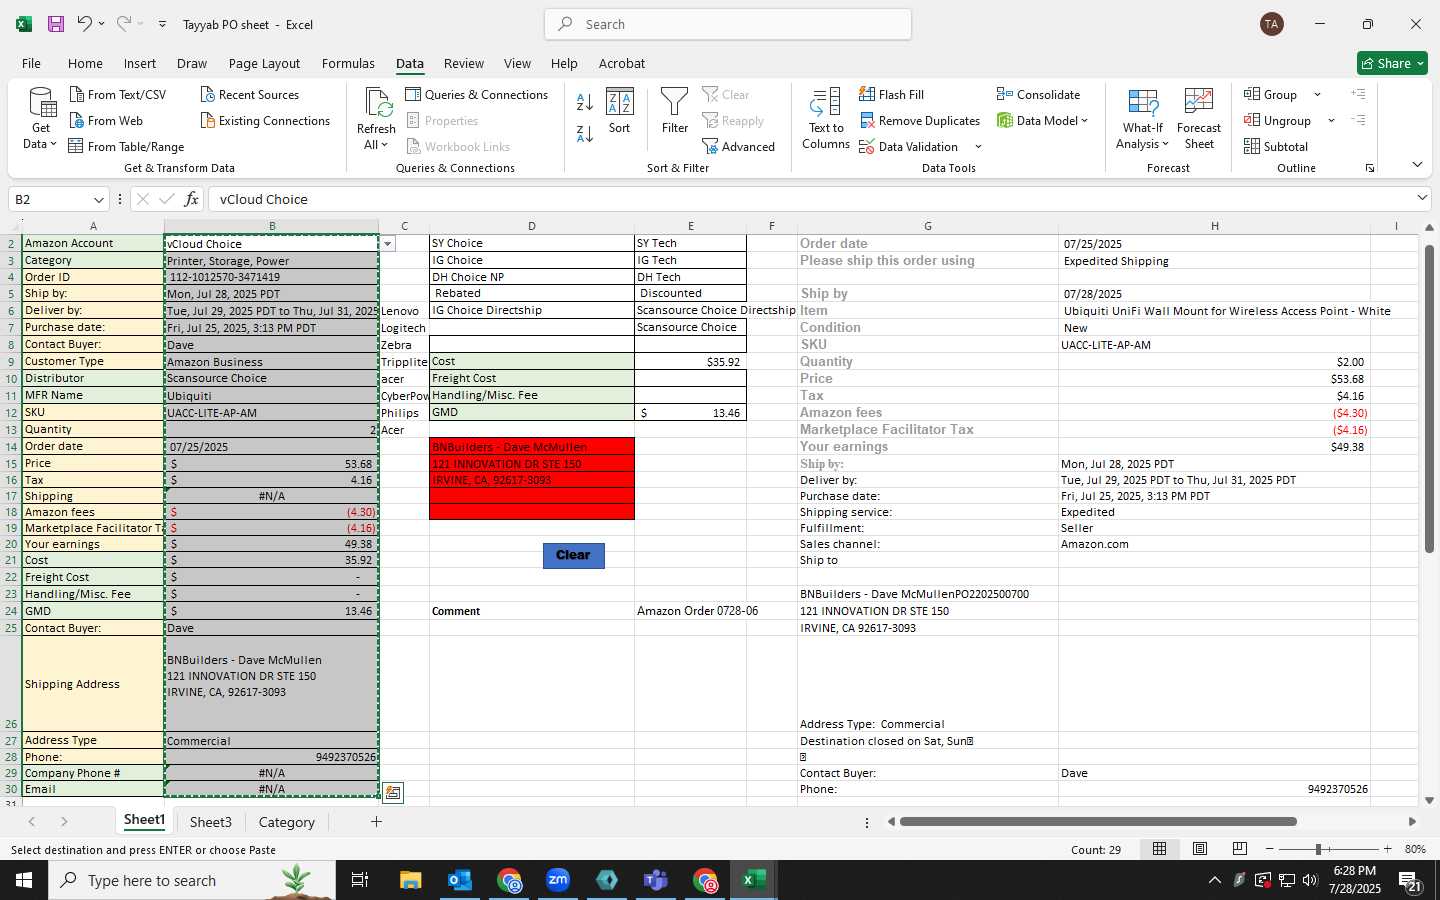The image size is (1440, 900).
Task: Switch to the Review tab
Action: pyautogui.click(x=464, y=63)
